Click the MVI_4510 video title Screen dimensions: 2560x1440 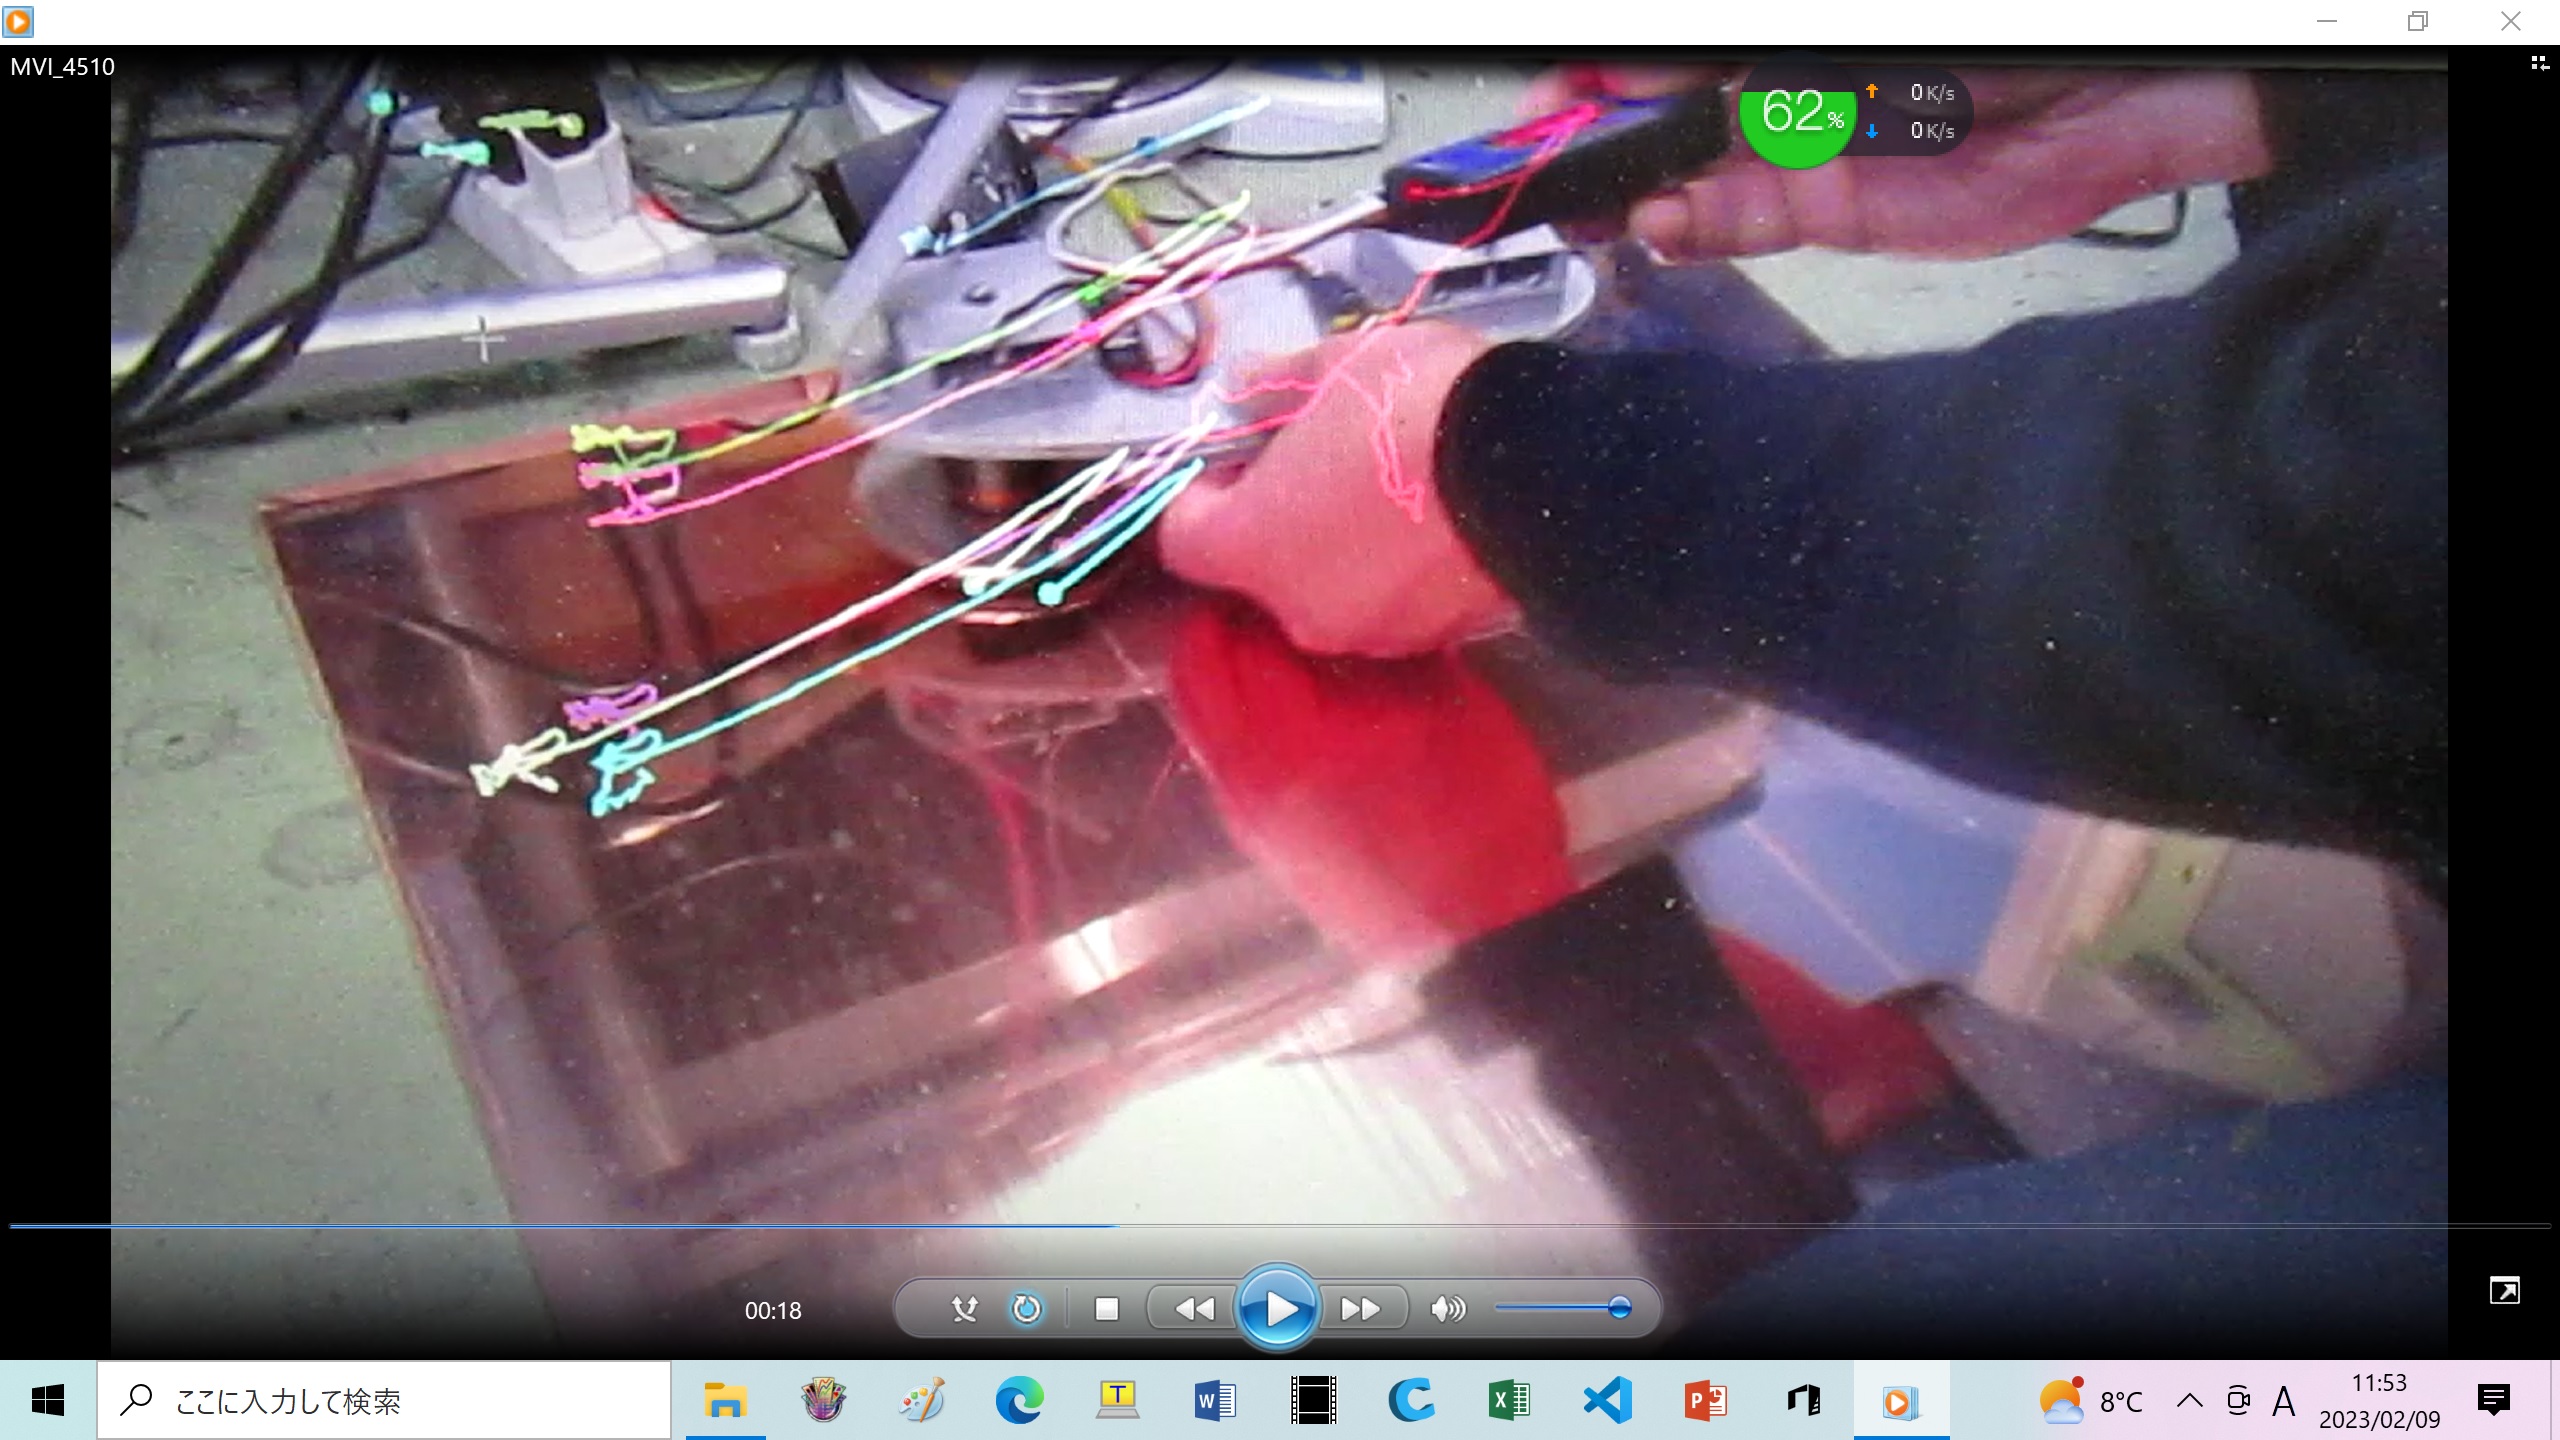(62, 67)
